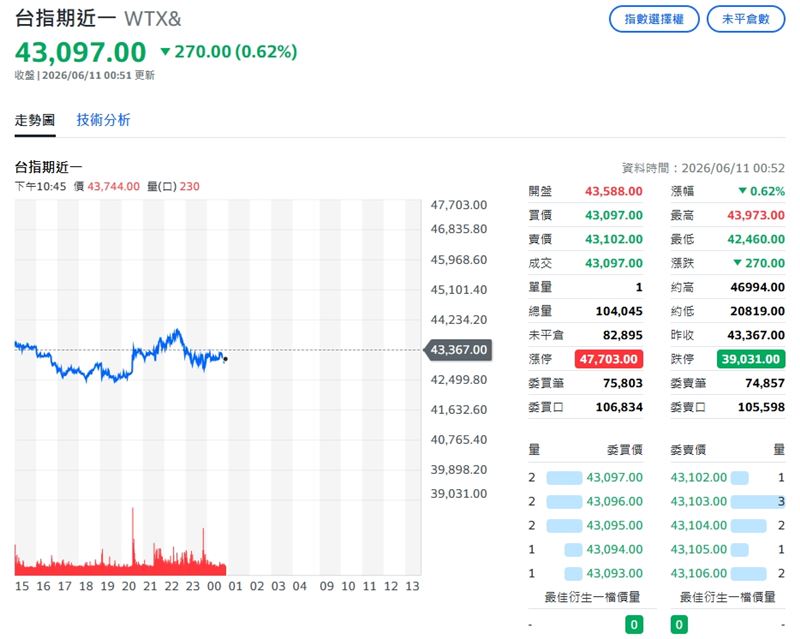
Task: Click bid price 43,097.00 in the order book
Action: point(614,478)
